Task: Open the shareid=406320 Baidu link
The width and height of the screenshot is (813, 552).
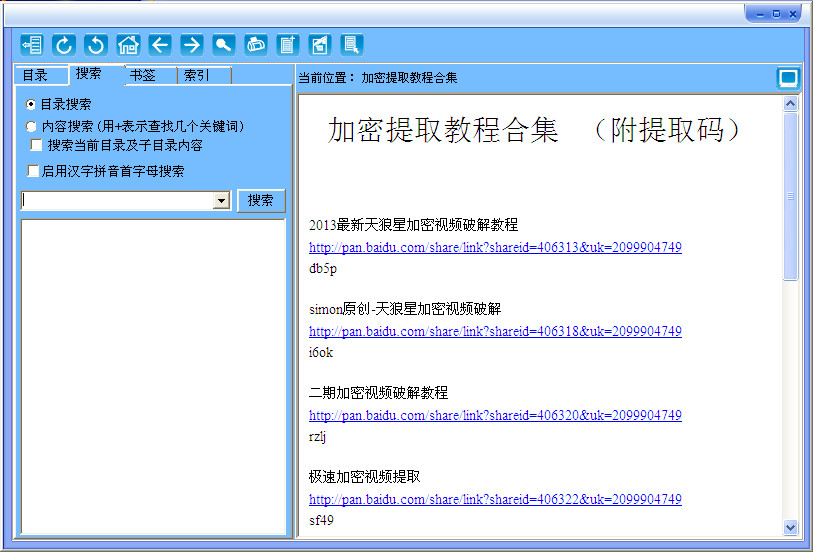Action: tap(495, 415)
